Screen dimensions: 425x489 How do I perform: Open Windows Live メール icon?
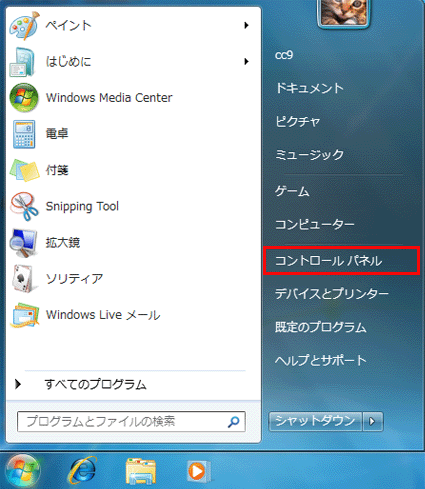pos(25,315)
